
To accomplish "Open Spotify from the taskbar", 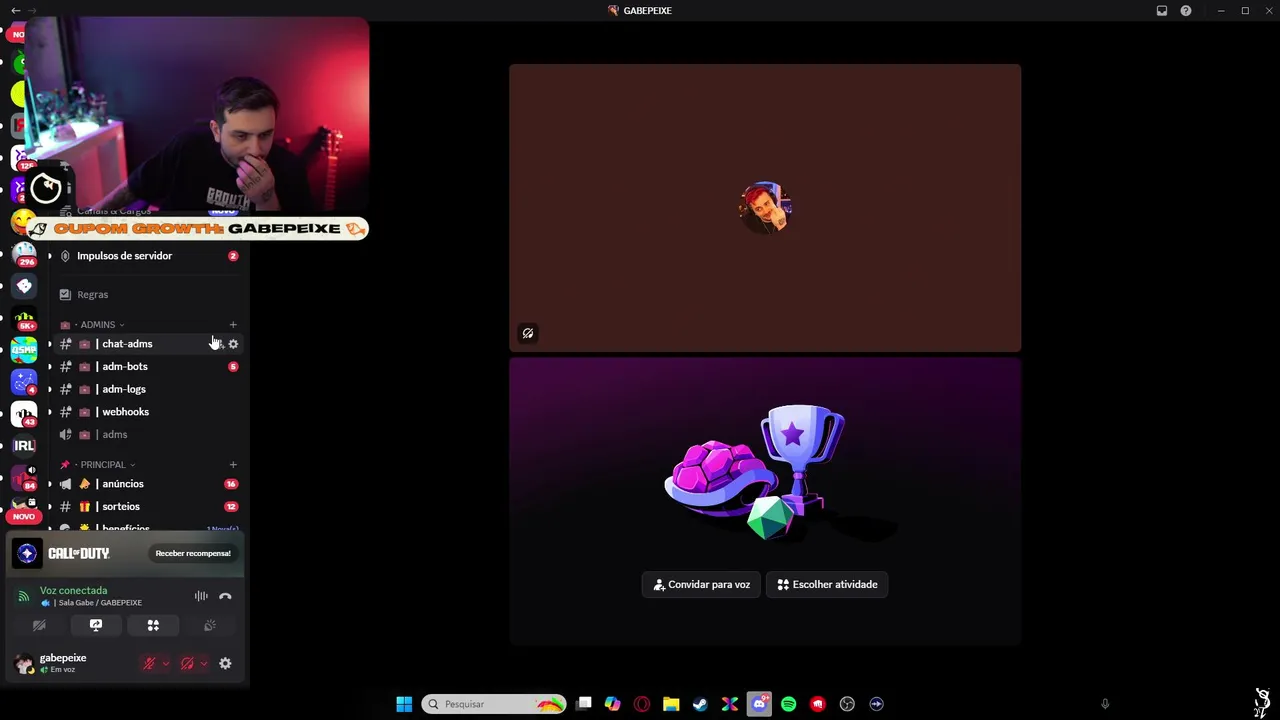I will [788, 704].
